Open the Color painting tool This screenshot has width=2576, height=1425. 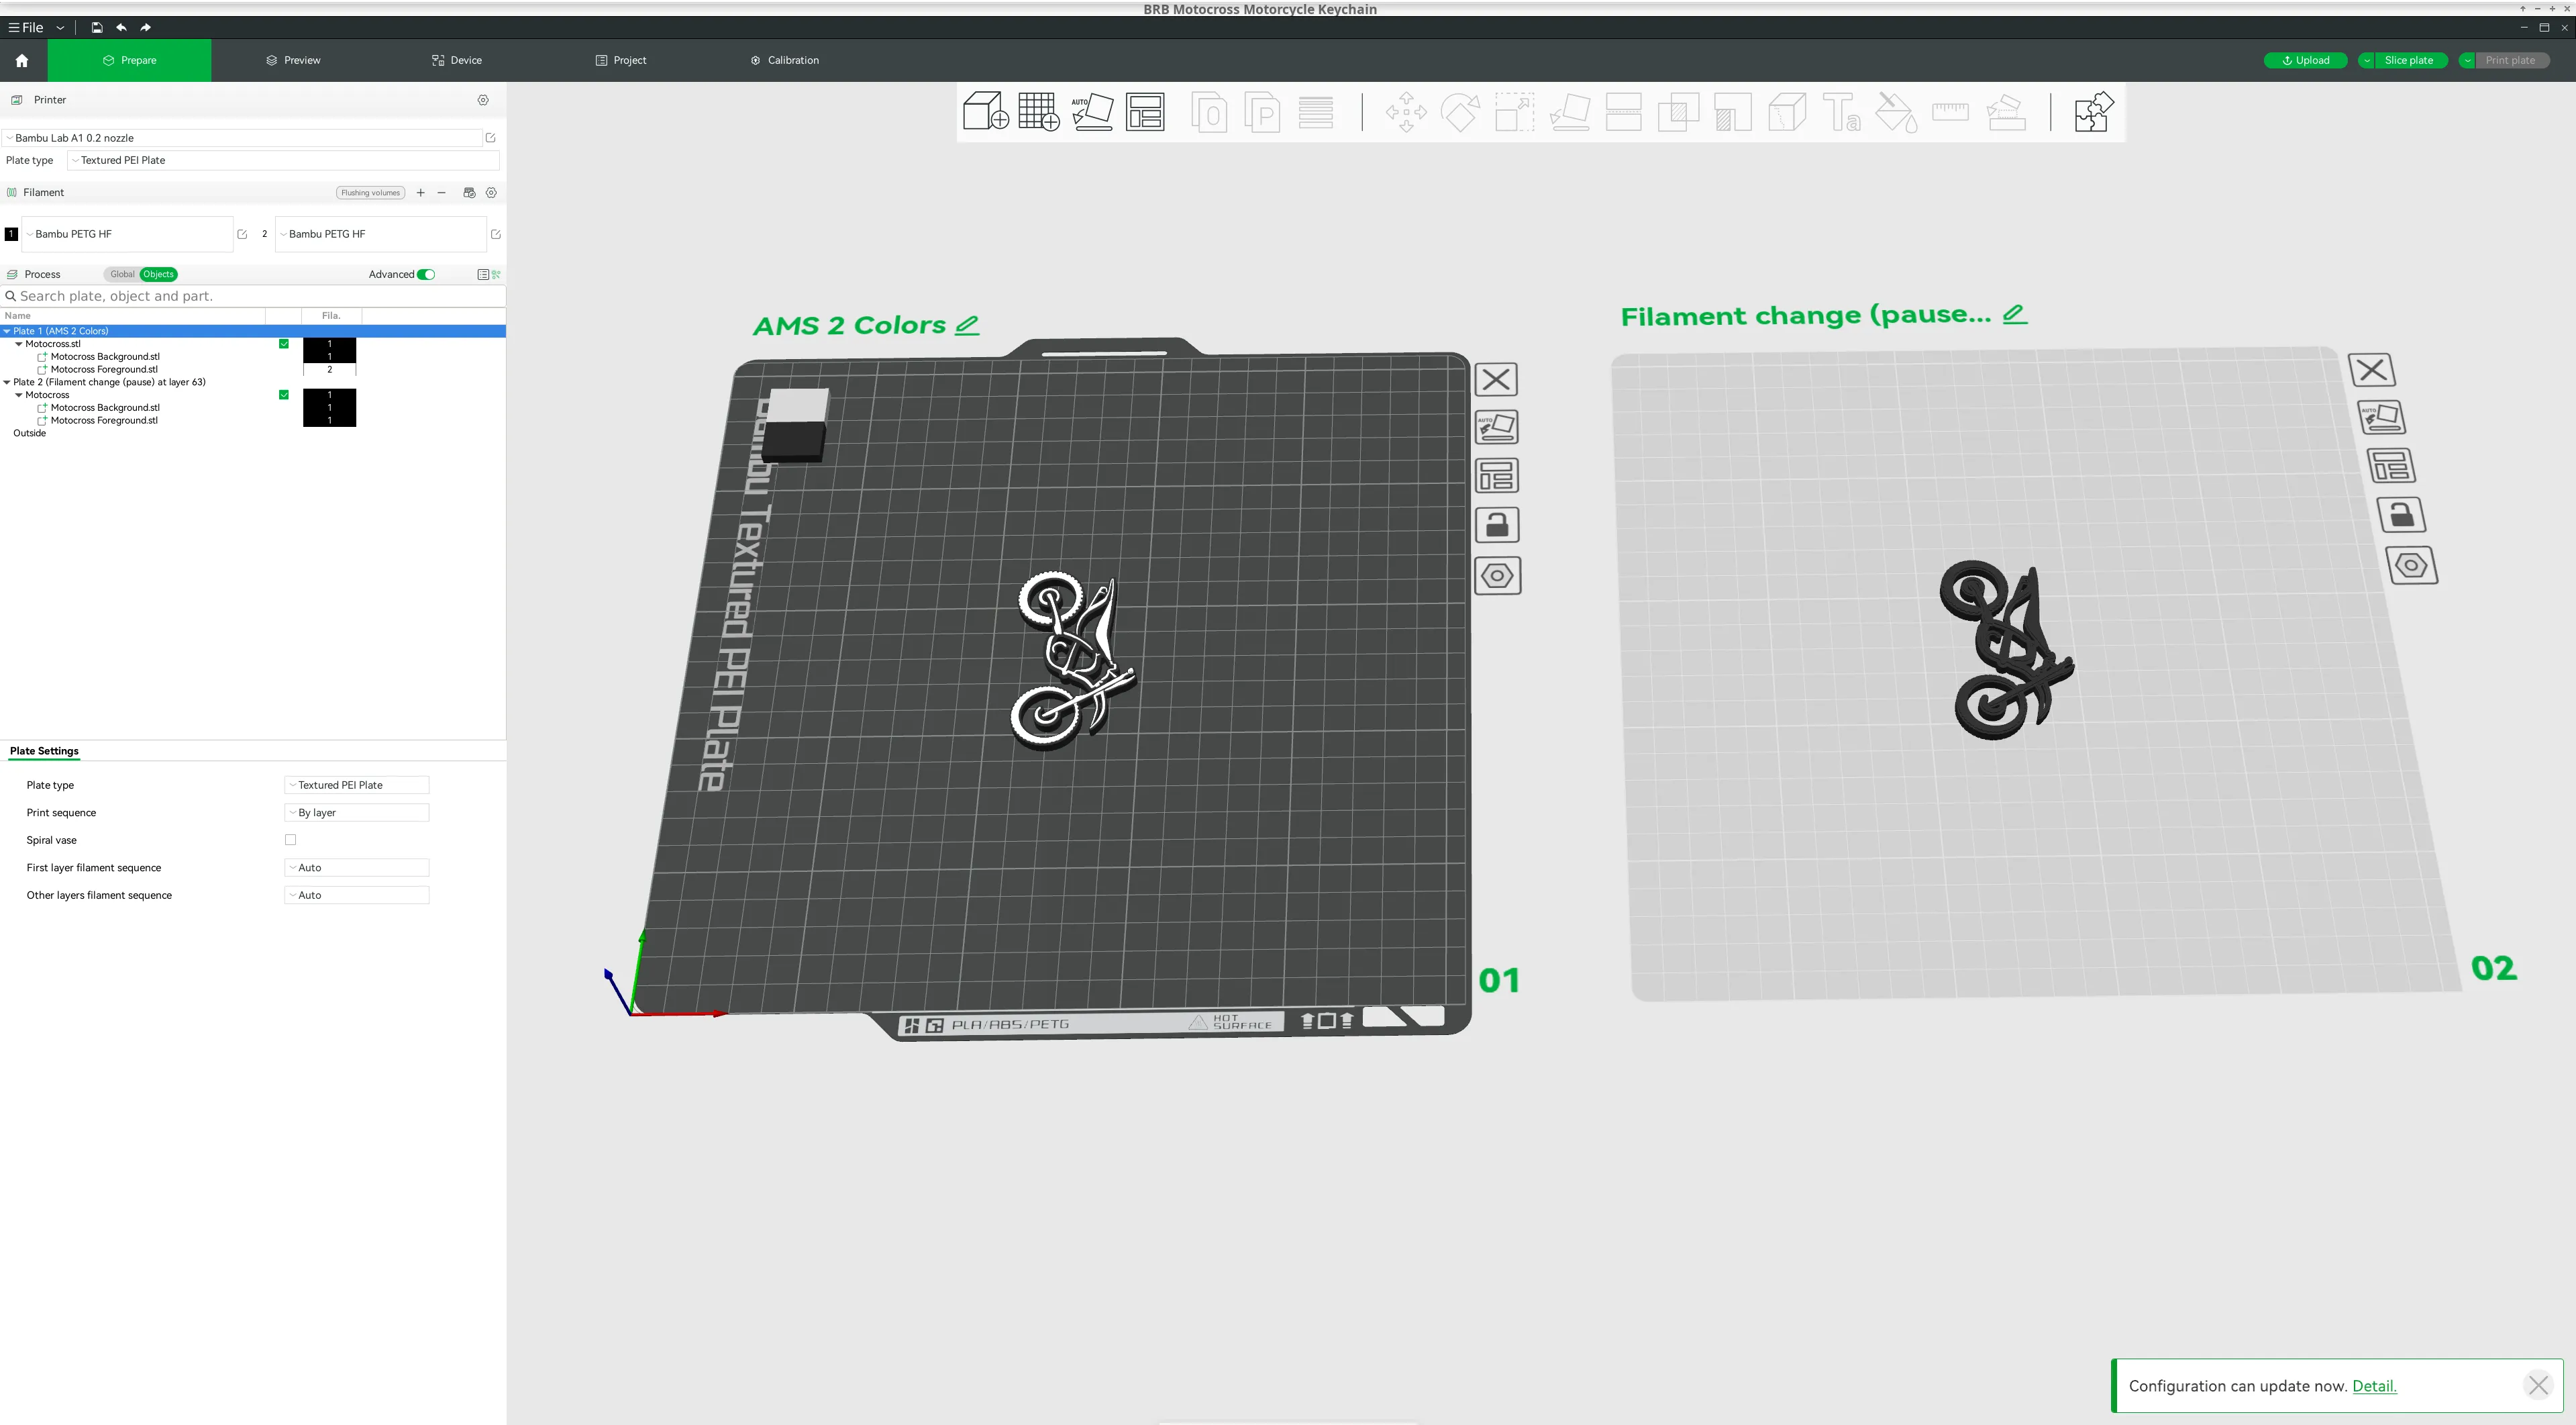coord(1895,111)
